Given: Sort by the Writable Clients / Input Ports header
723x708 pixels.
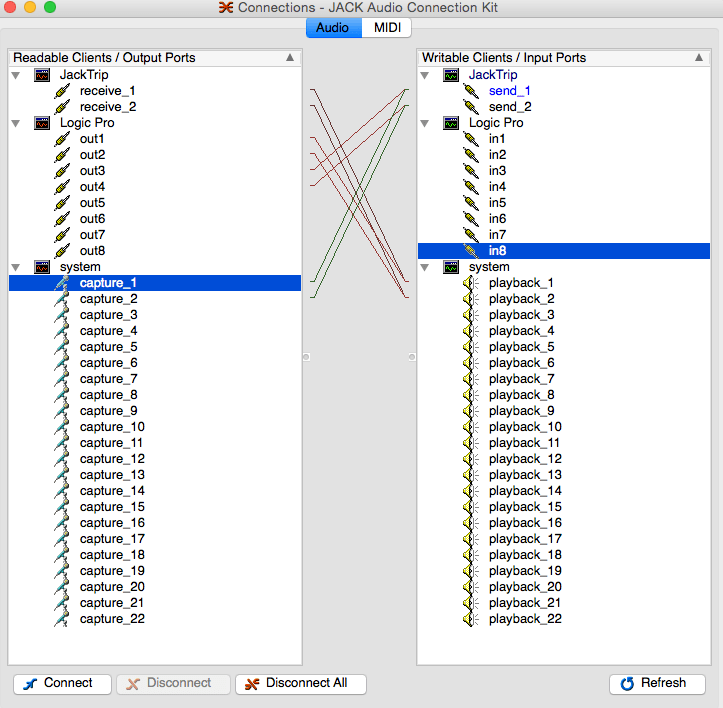Looking at the screenshot, I should coord(564,58).
